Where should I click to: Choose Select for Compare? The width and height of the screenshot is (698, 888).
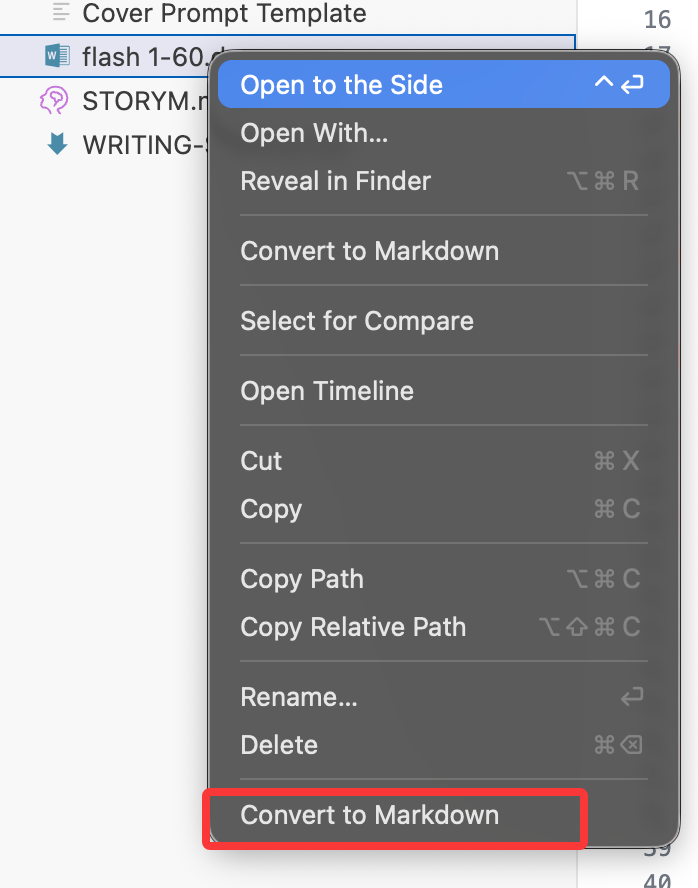(x=444, y=321)
